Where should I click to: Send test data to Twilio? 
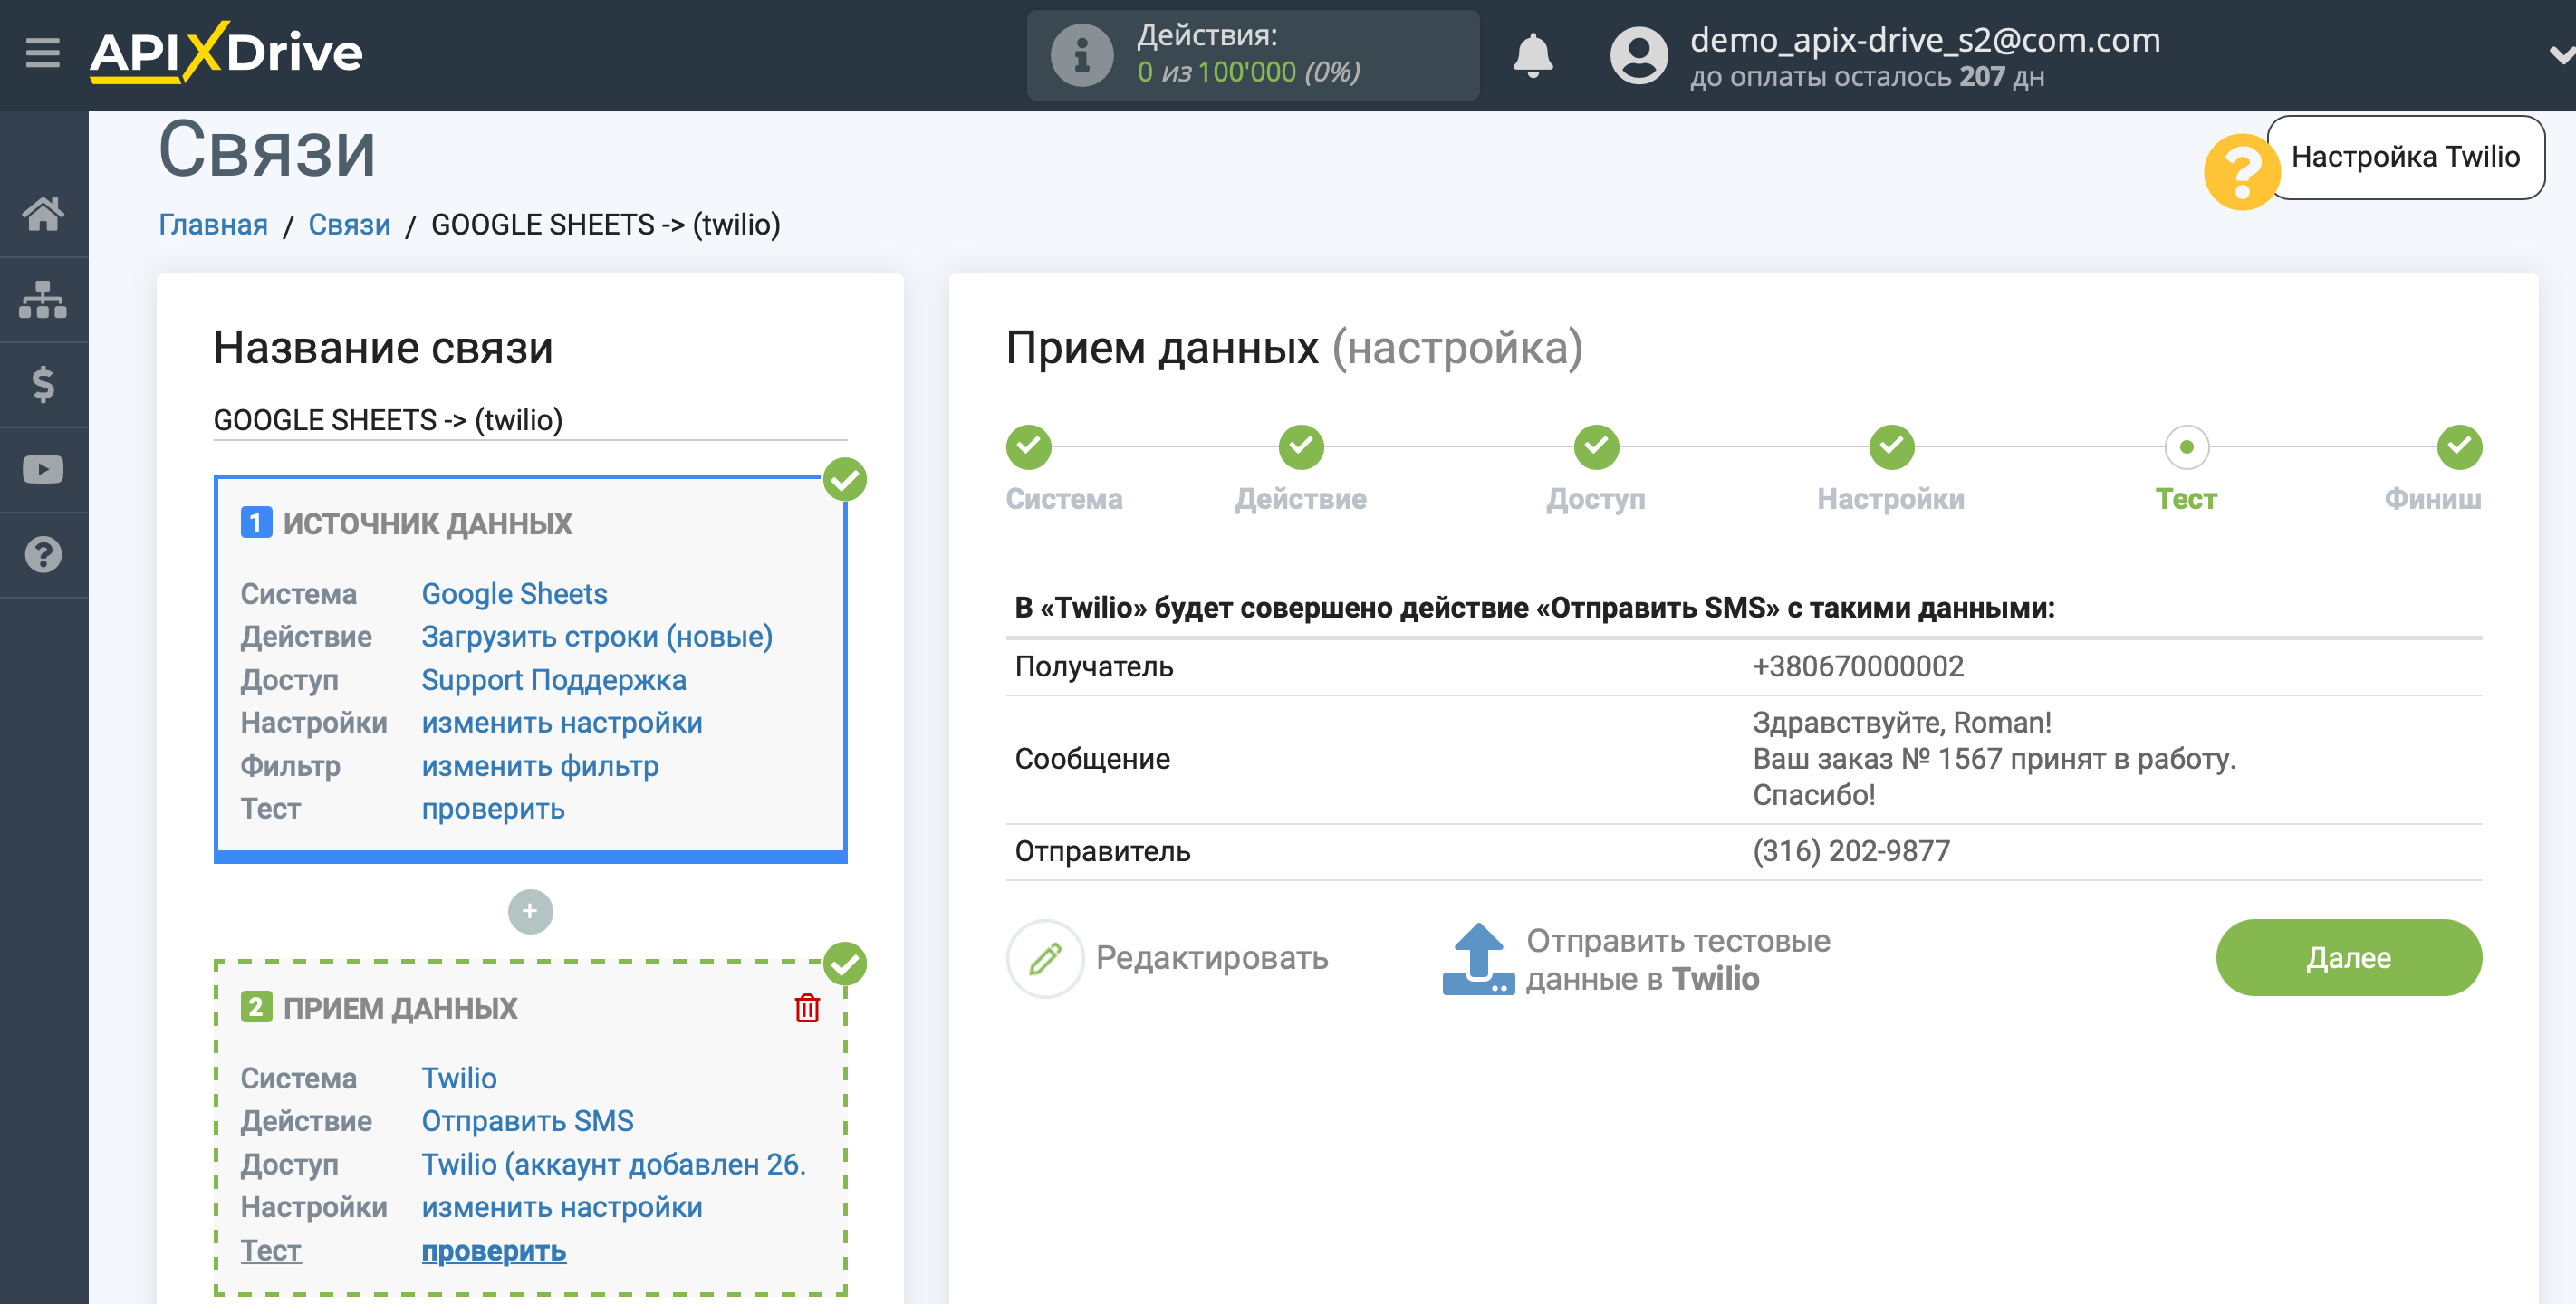pos(1677,959)
